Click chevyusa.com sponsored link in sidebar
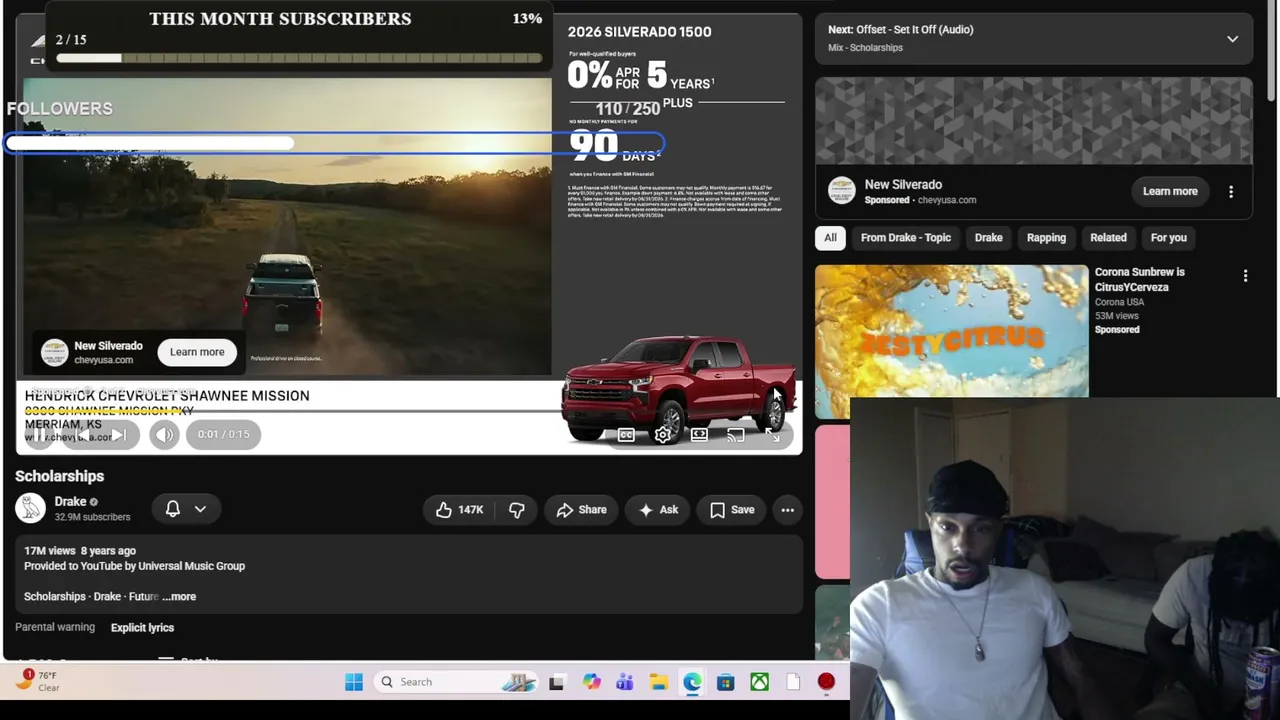Viewport: 1280px width, 720px height. 947,200
